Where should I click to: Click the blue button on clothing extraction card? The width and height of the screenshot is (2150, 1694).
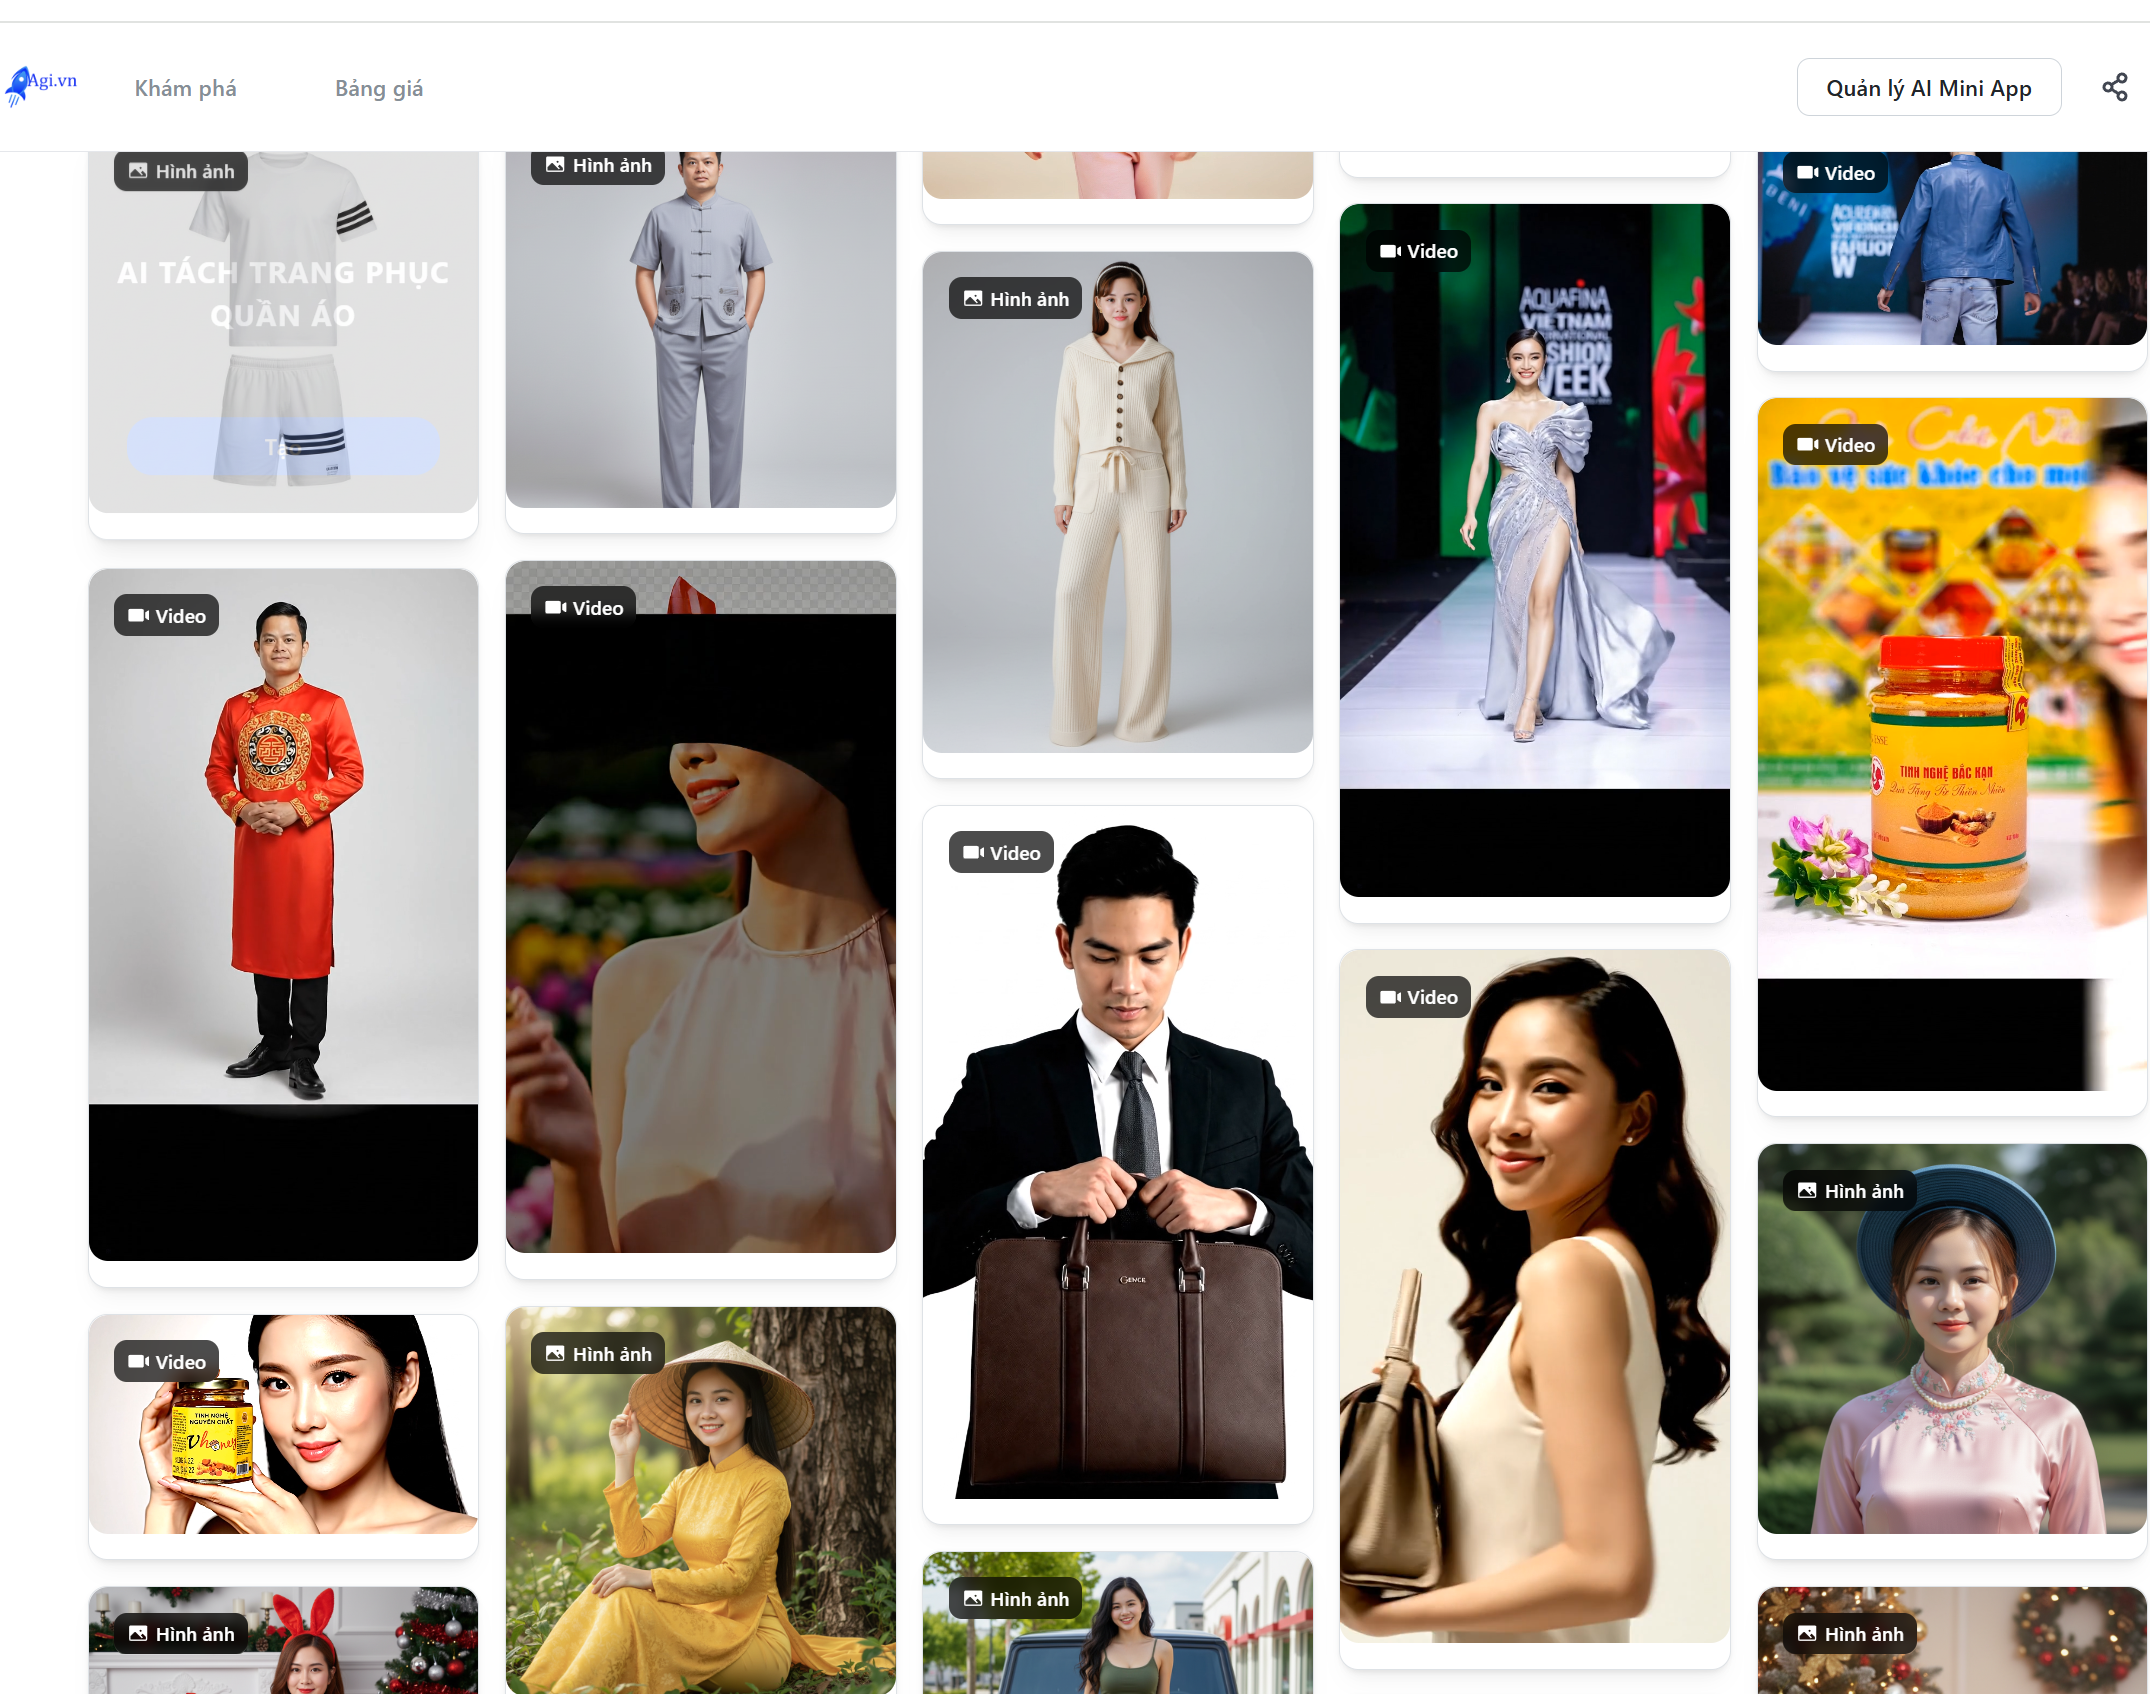click(283, 446)
